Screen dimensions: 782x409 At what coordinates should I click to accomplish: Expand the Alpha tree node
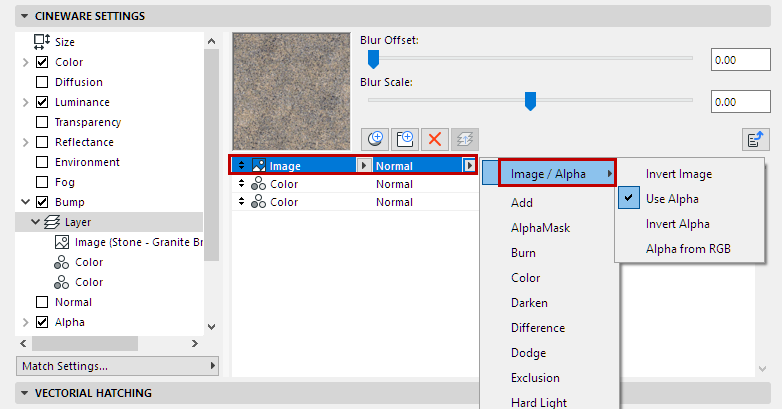click(25, 322)
